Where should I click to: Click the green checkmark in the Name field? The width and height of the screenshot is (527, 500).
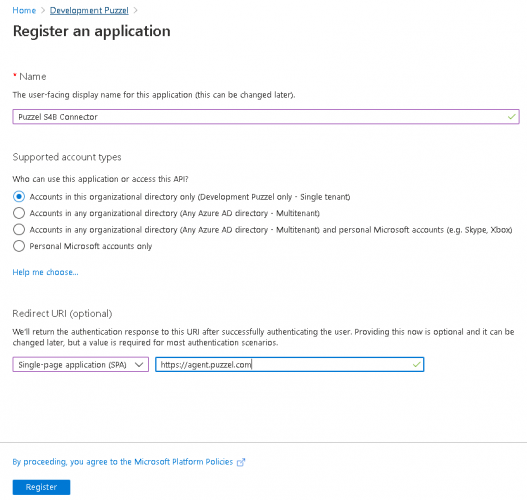pos(511,117)
